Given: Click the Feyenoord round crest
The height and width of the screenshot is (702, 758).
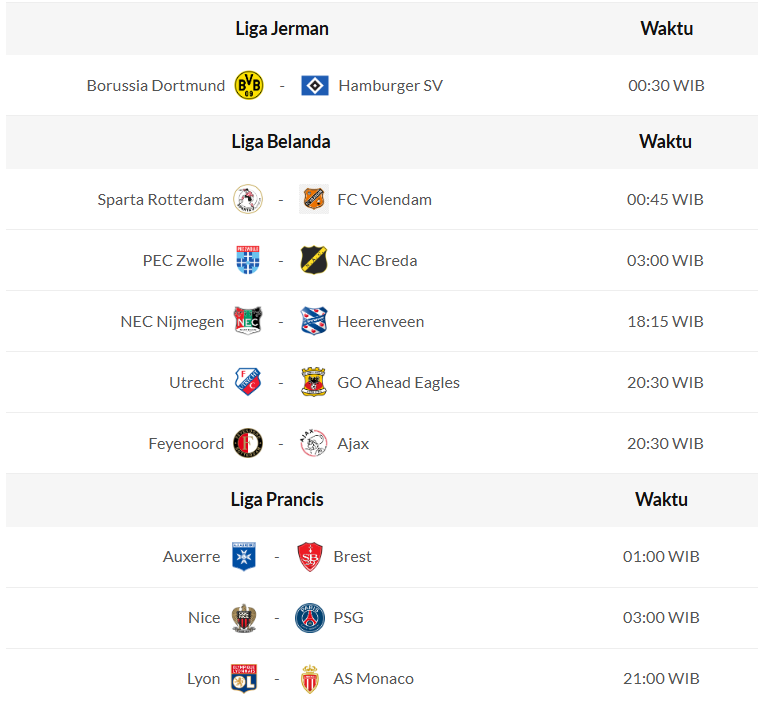Looking at the screenshot, I should coord(248,443).
